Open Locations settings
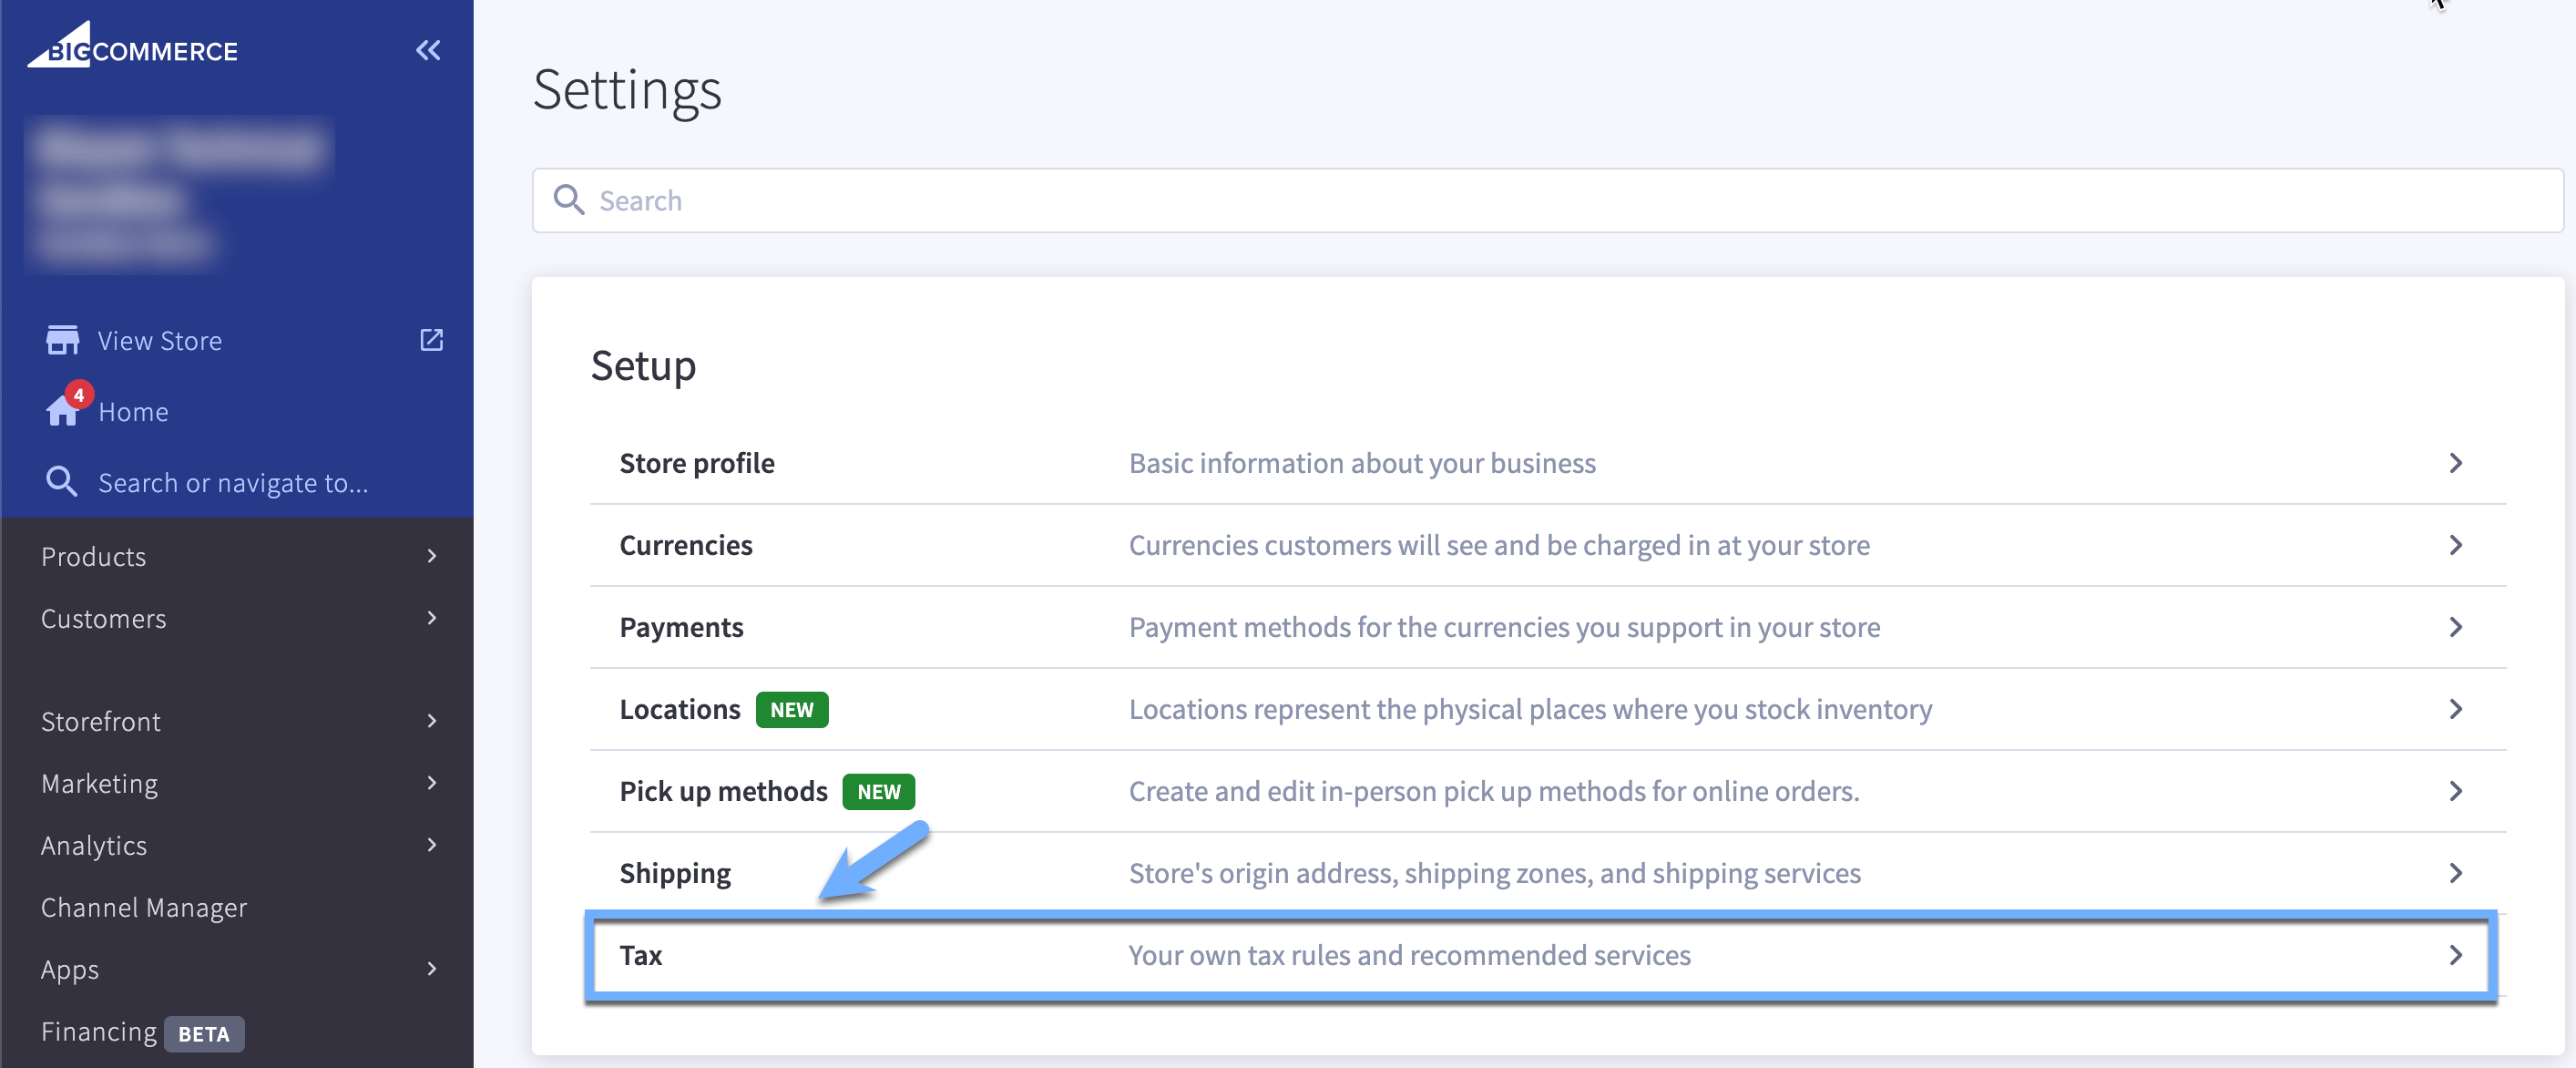The width and height of the screenshot is (2576, 1068). point(1547,709)
